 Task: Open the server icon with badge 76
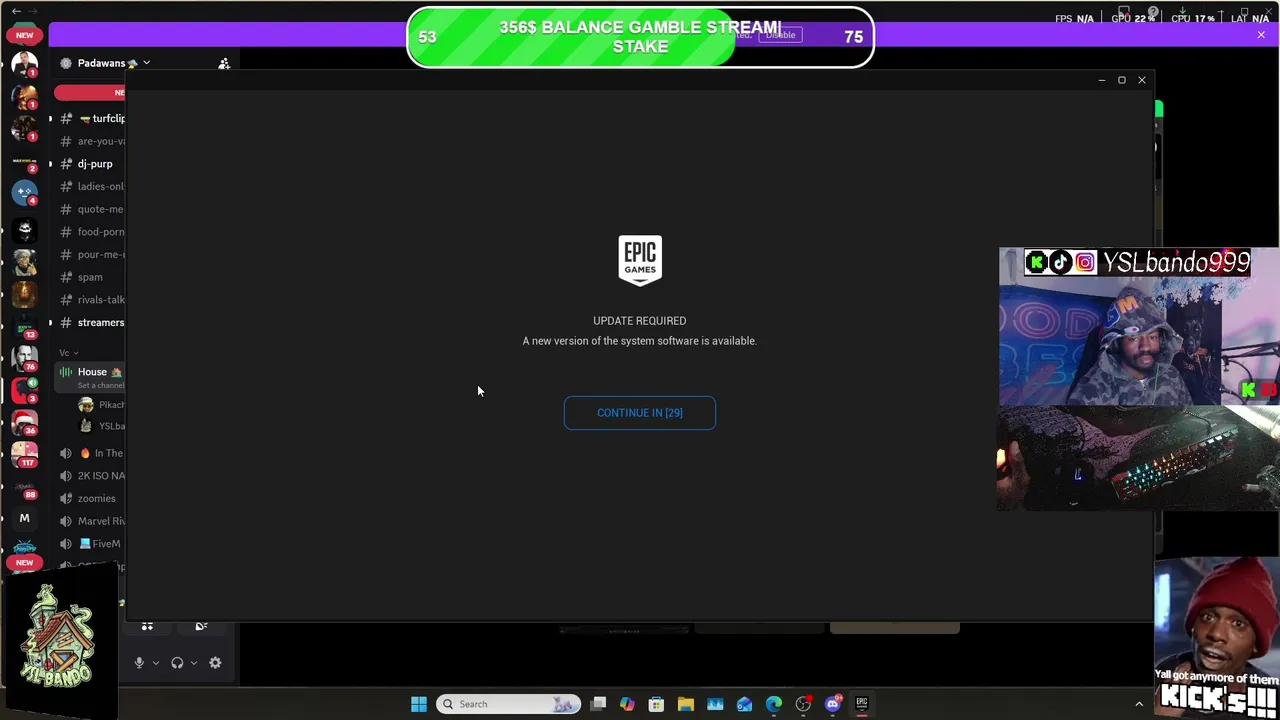pos(24,358)
